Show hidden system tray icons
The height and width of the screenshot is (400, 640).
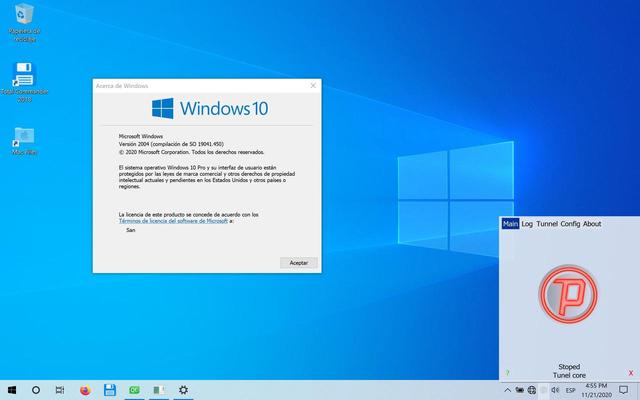[507, 390]
